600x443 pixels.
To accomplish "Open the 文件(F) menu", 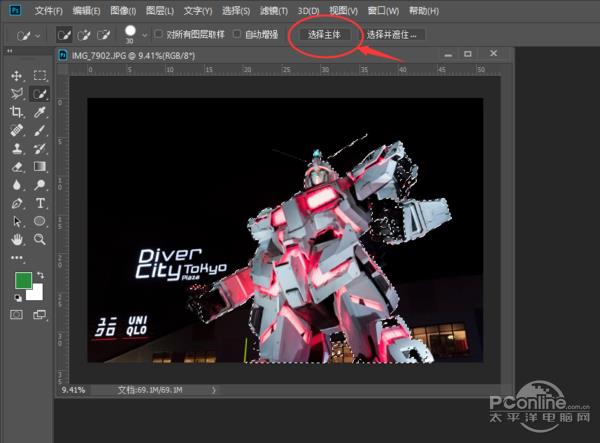I will point(48,11).
